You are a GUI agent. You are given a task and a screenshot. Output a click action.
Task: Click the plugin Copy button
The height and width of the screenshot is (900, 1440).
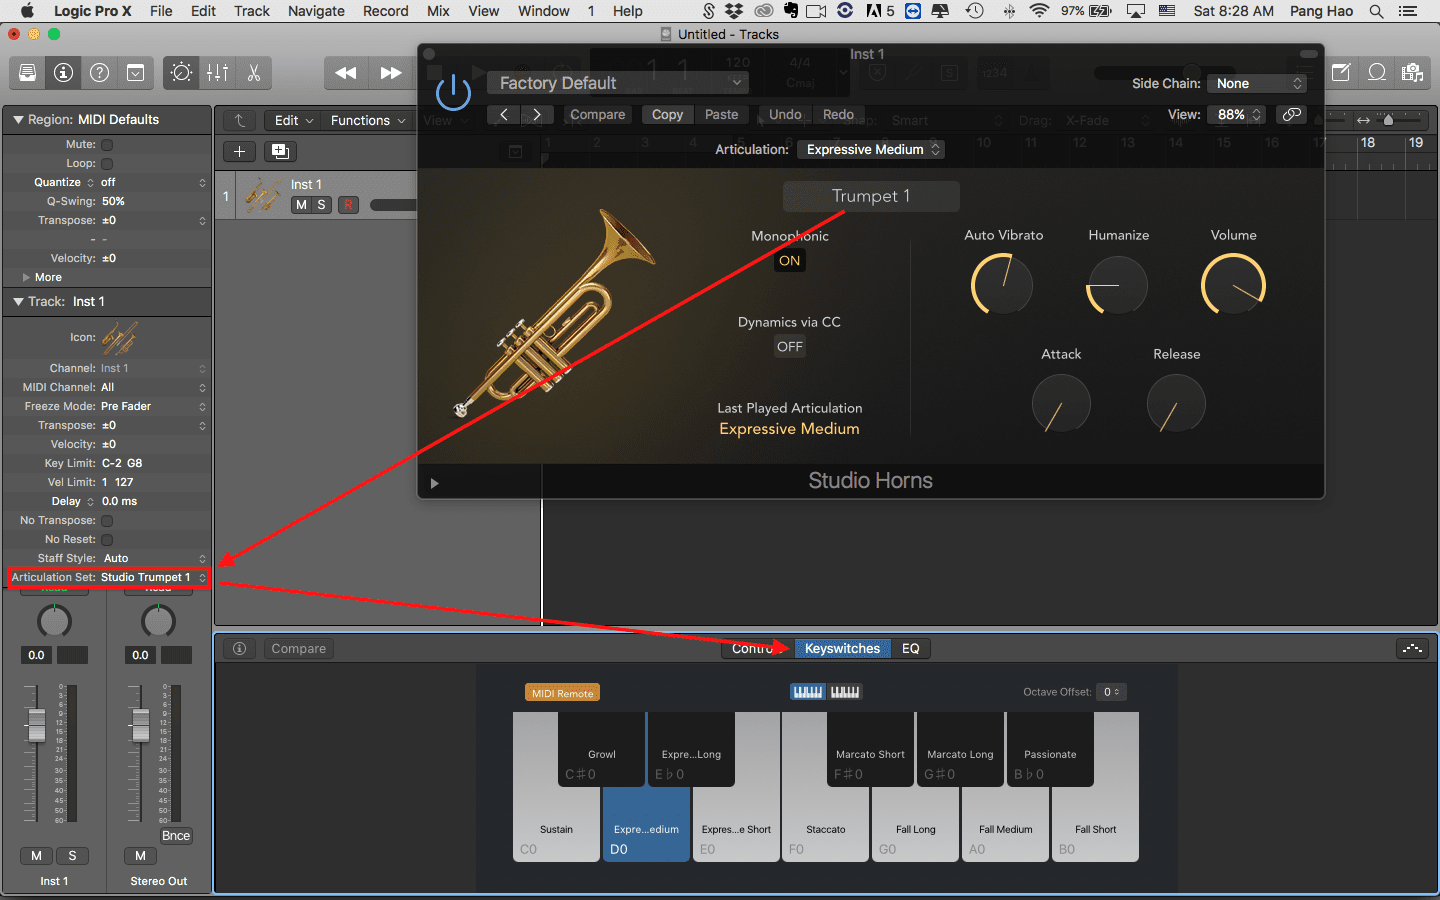pyautogui.click(x=668, y=114)
